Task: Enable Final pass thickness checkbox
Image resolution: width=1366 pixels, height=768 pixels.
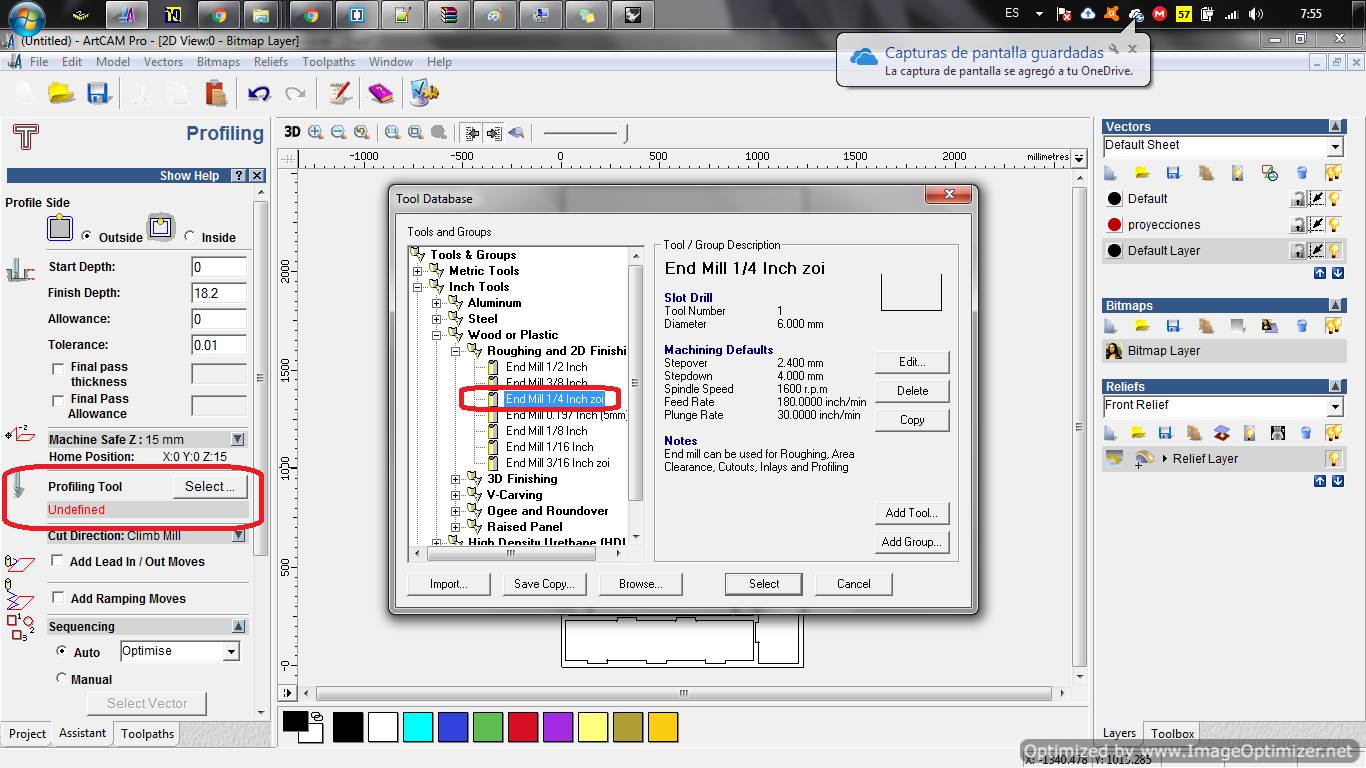Action: tap(58, 368)
